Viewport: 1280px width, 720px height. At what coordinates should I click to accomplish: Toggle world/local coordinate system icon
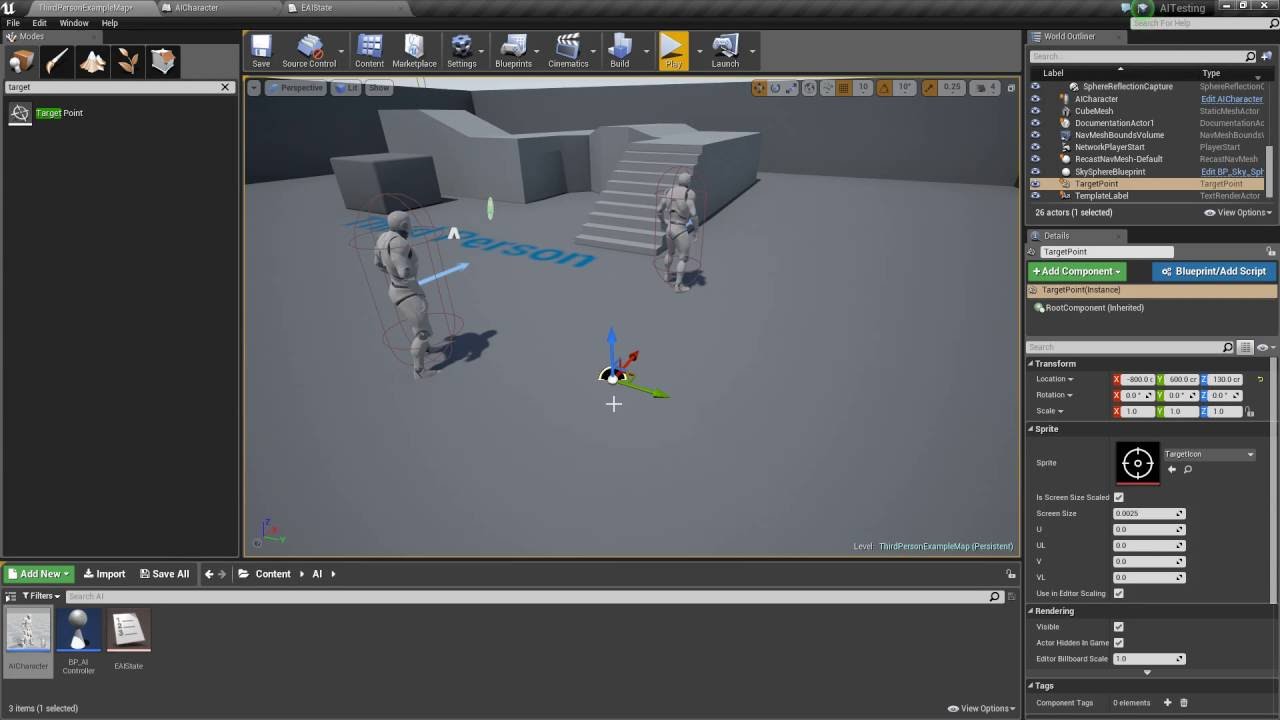[x=810, y=88]
